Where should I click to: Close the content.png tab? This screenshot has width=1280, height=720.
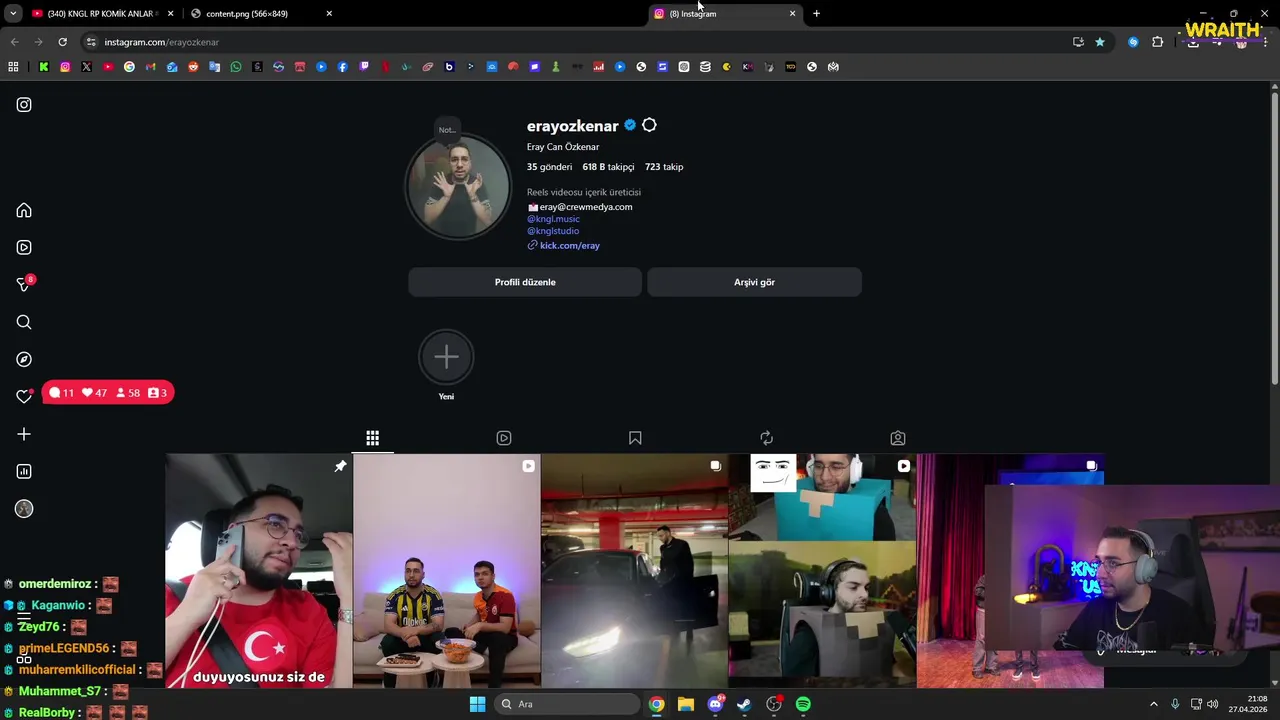(x=329, y=14)
